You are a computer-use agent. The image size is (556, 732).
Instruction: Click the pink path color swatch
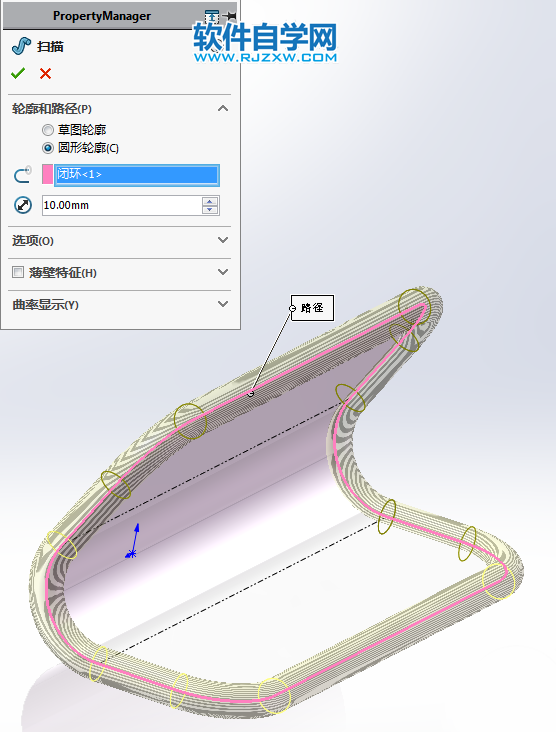point(47,174)
